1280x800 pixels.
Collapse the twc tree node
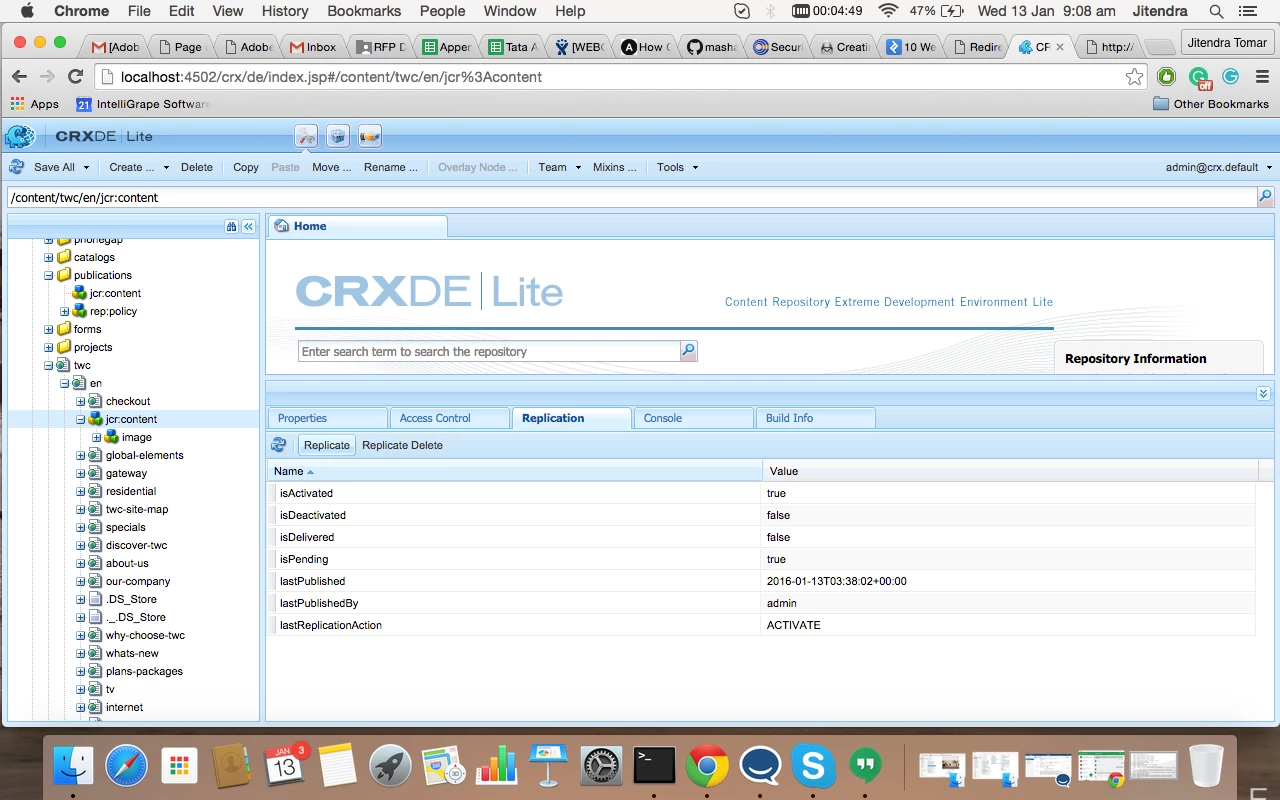49,365
